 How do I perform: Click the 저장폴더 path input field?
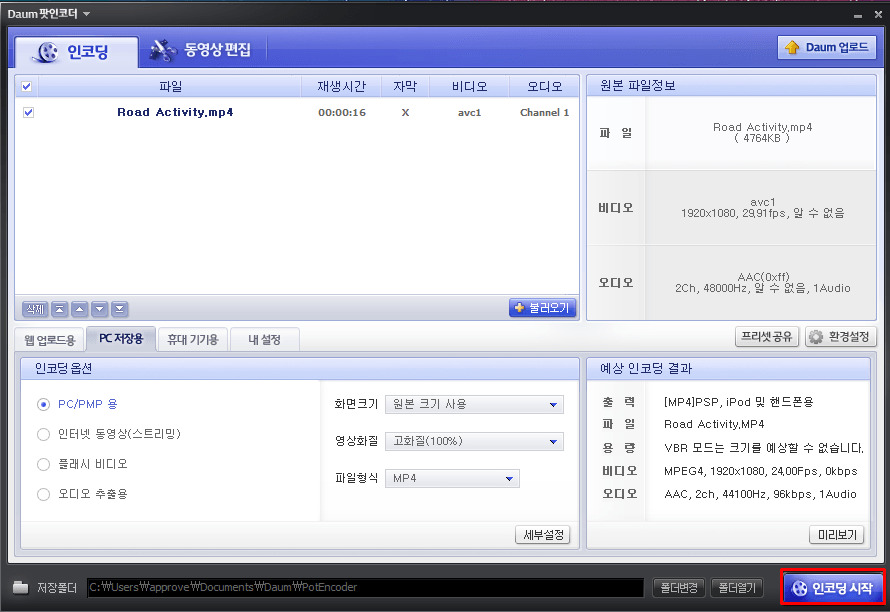click(x=366, y=588)
